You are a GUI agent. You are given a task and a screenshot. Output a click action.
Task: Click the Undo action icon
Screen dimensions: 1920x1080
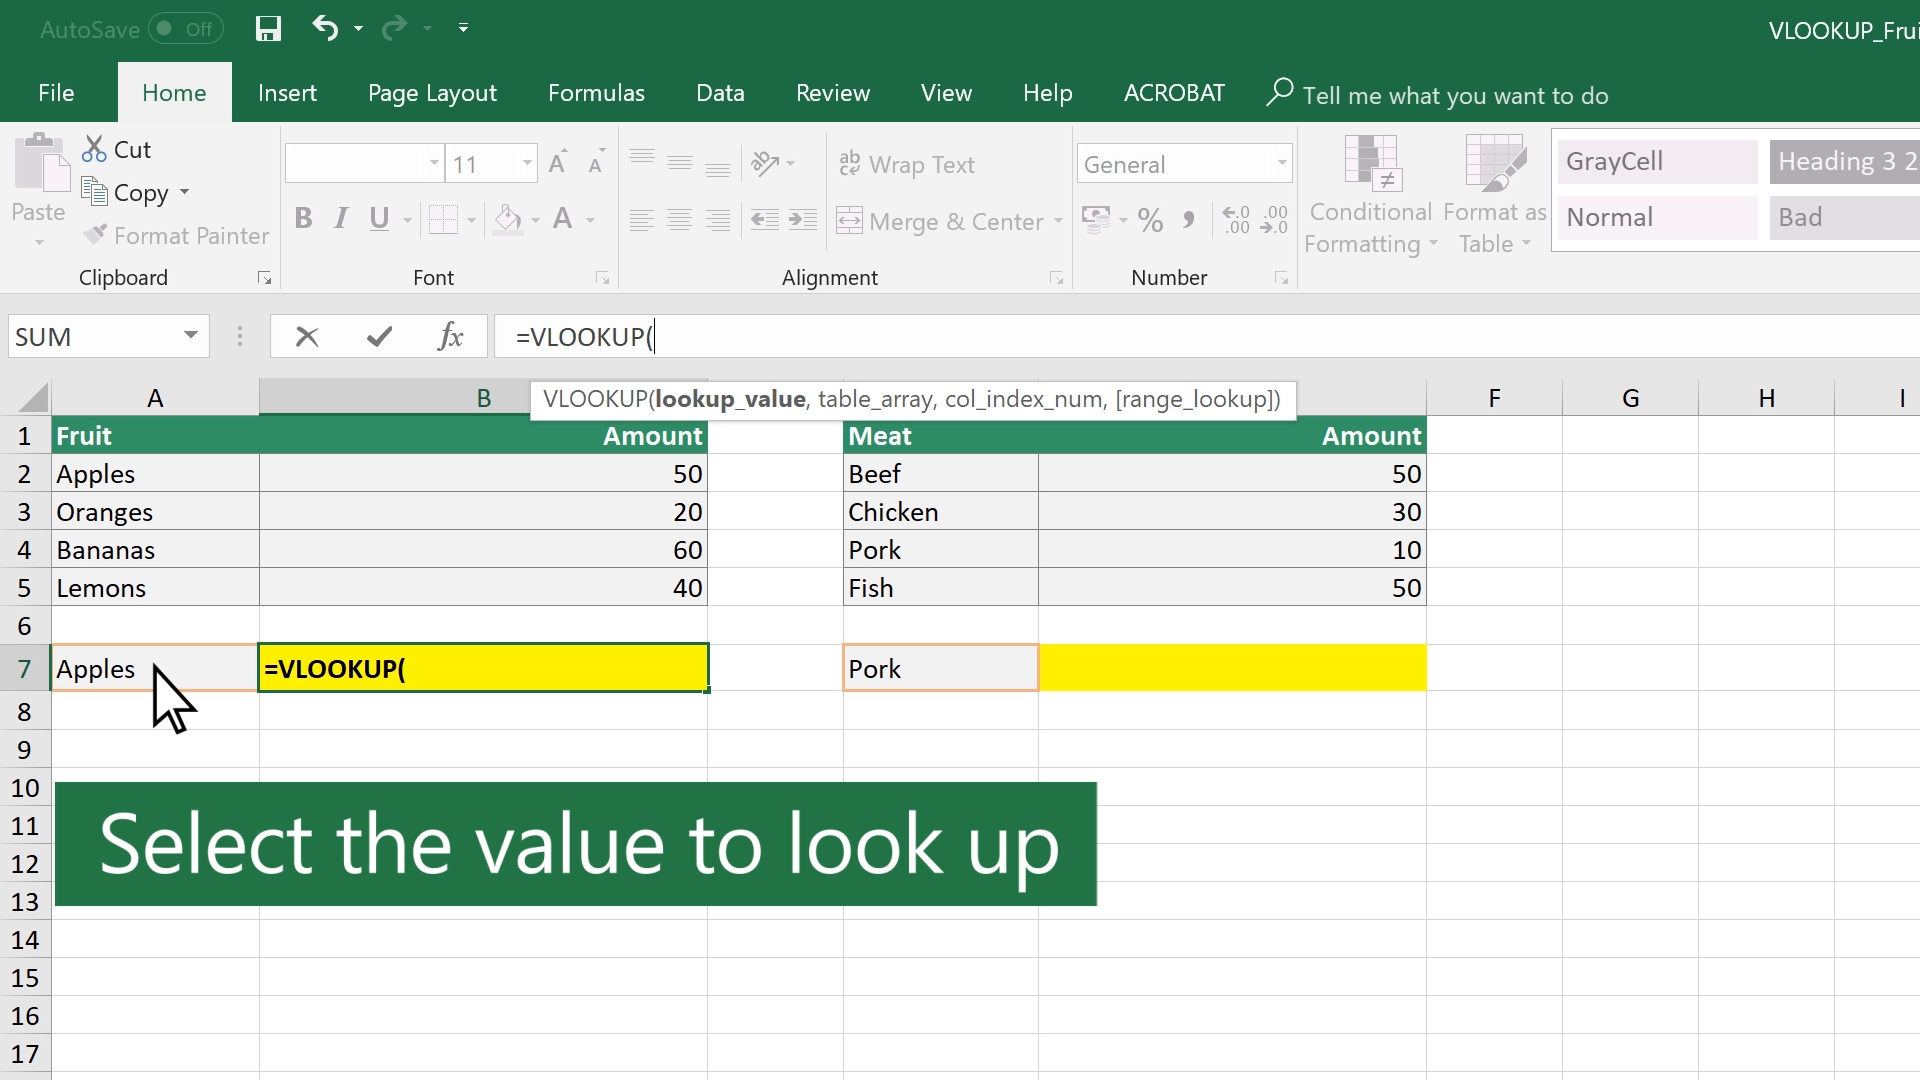click(324, 28)
